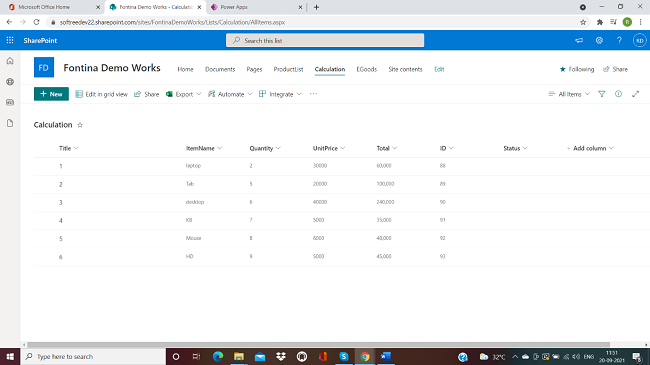Click the Search this list box
The height and width of the screenshot is (365, 650).
(x=325, y=40)
